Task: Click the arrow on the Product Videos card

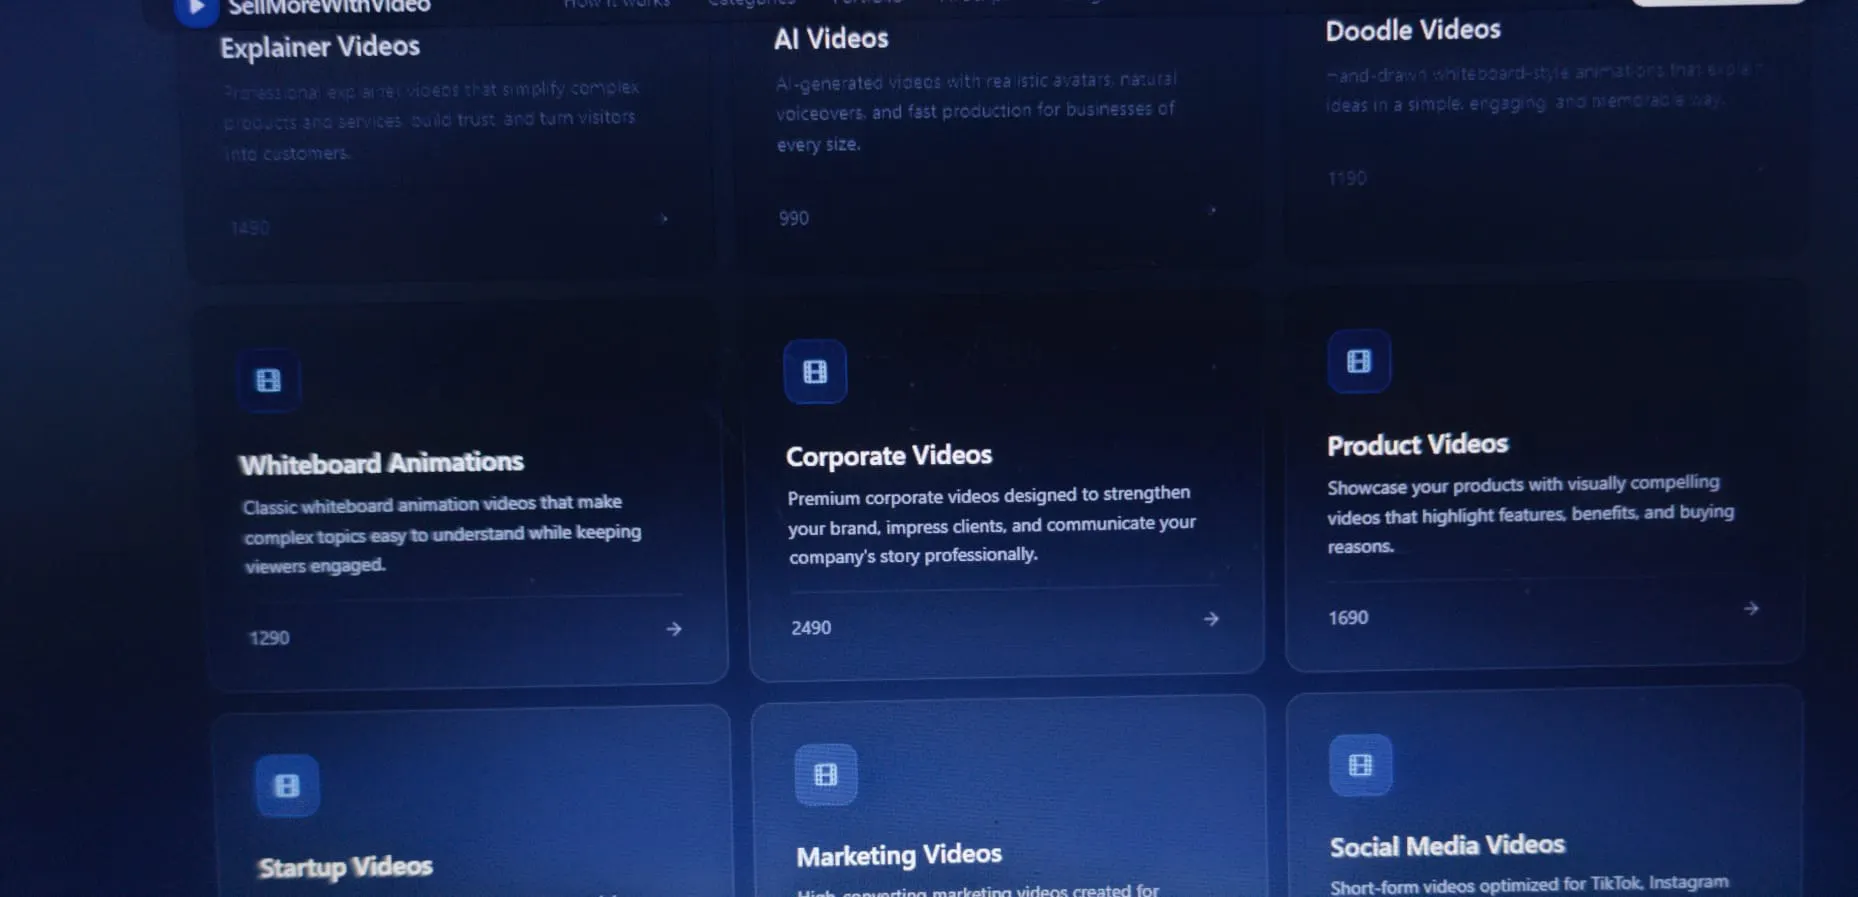Action: tap(1750, 608)
